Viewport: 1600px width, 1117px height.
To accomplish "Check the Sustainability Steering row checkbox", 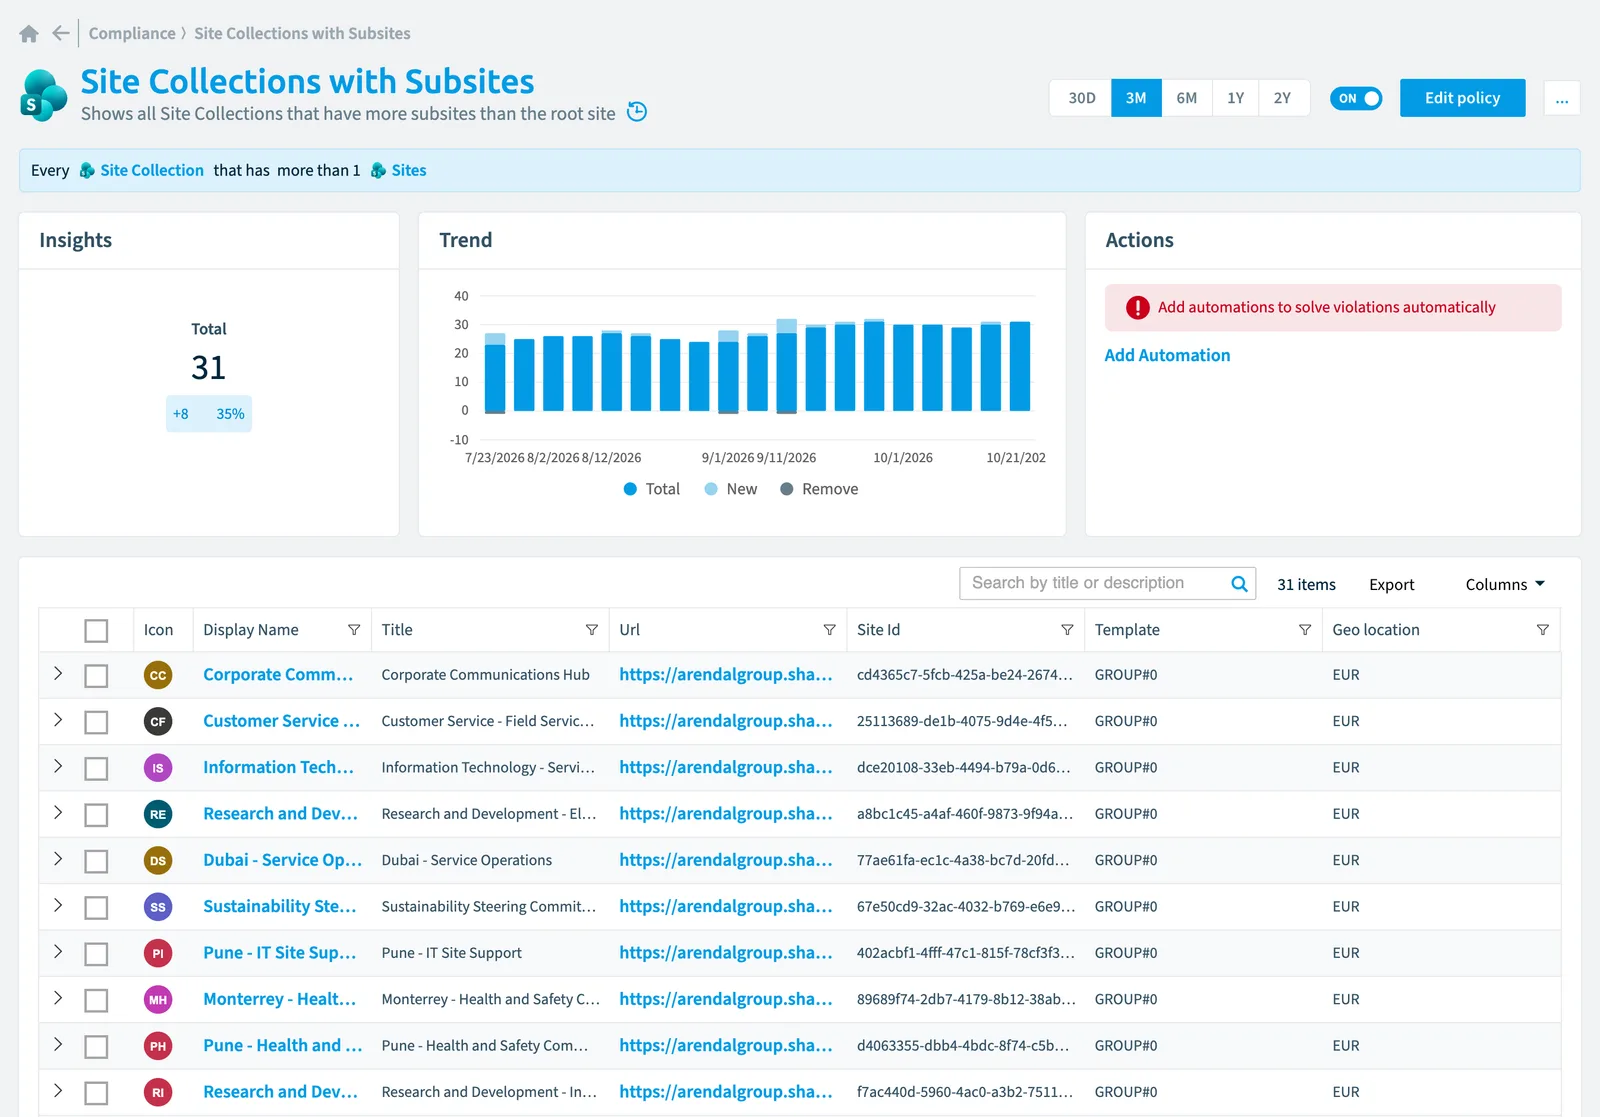I will pos(96,908).
